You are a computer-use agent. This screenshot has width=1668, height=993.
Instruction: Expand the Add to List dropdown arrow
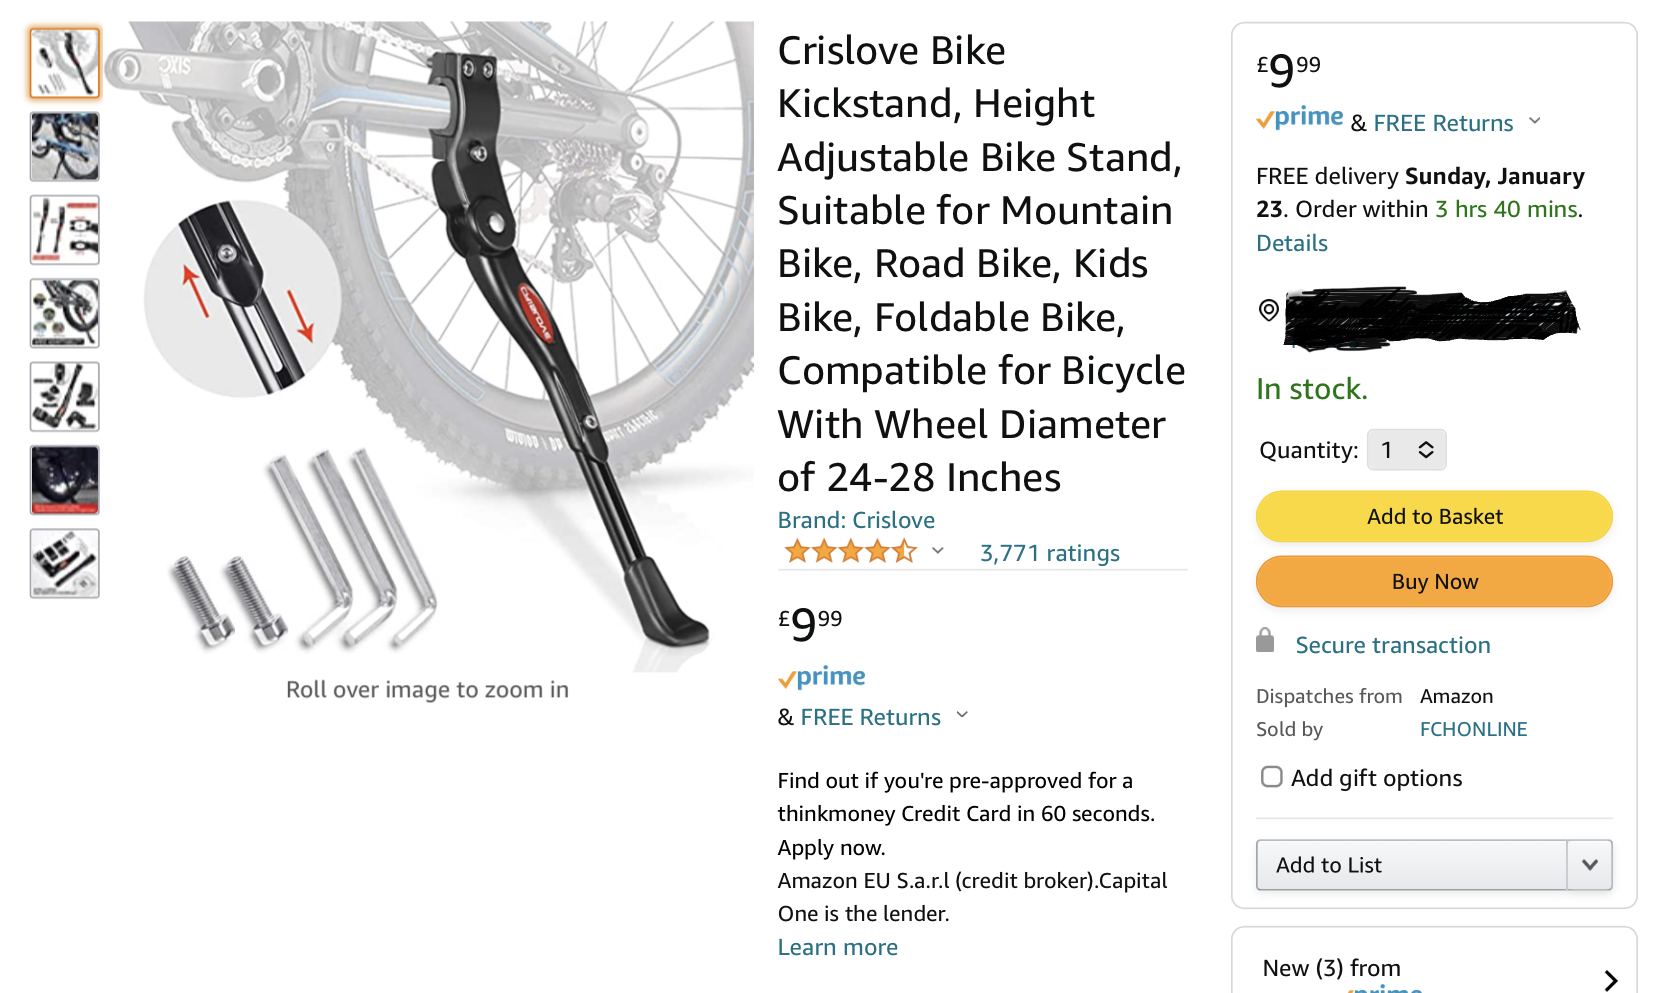[x=1589, y=865]
